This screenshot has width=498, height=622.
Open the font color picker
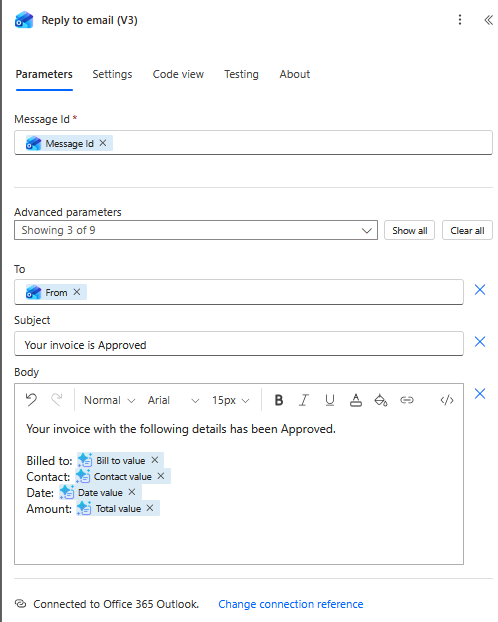(x=356, y=400)
